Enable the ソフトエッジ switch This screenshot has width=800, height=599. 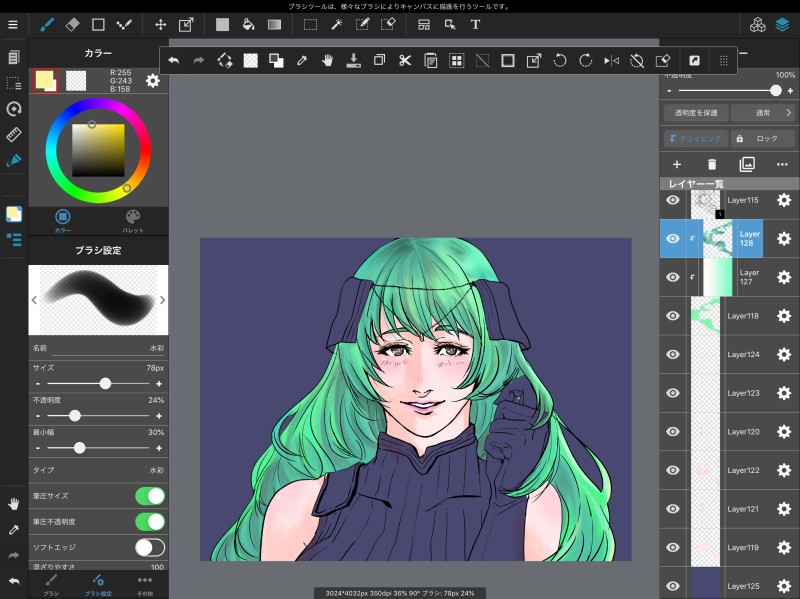click(150, 547)
